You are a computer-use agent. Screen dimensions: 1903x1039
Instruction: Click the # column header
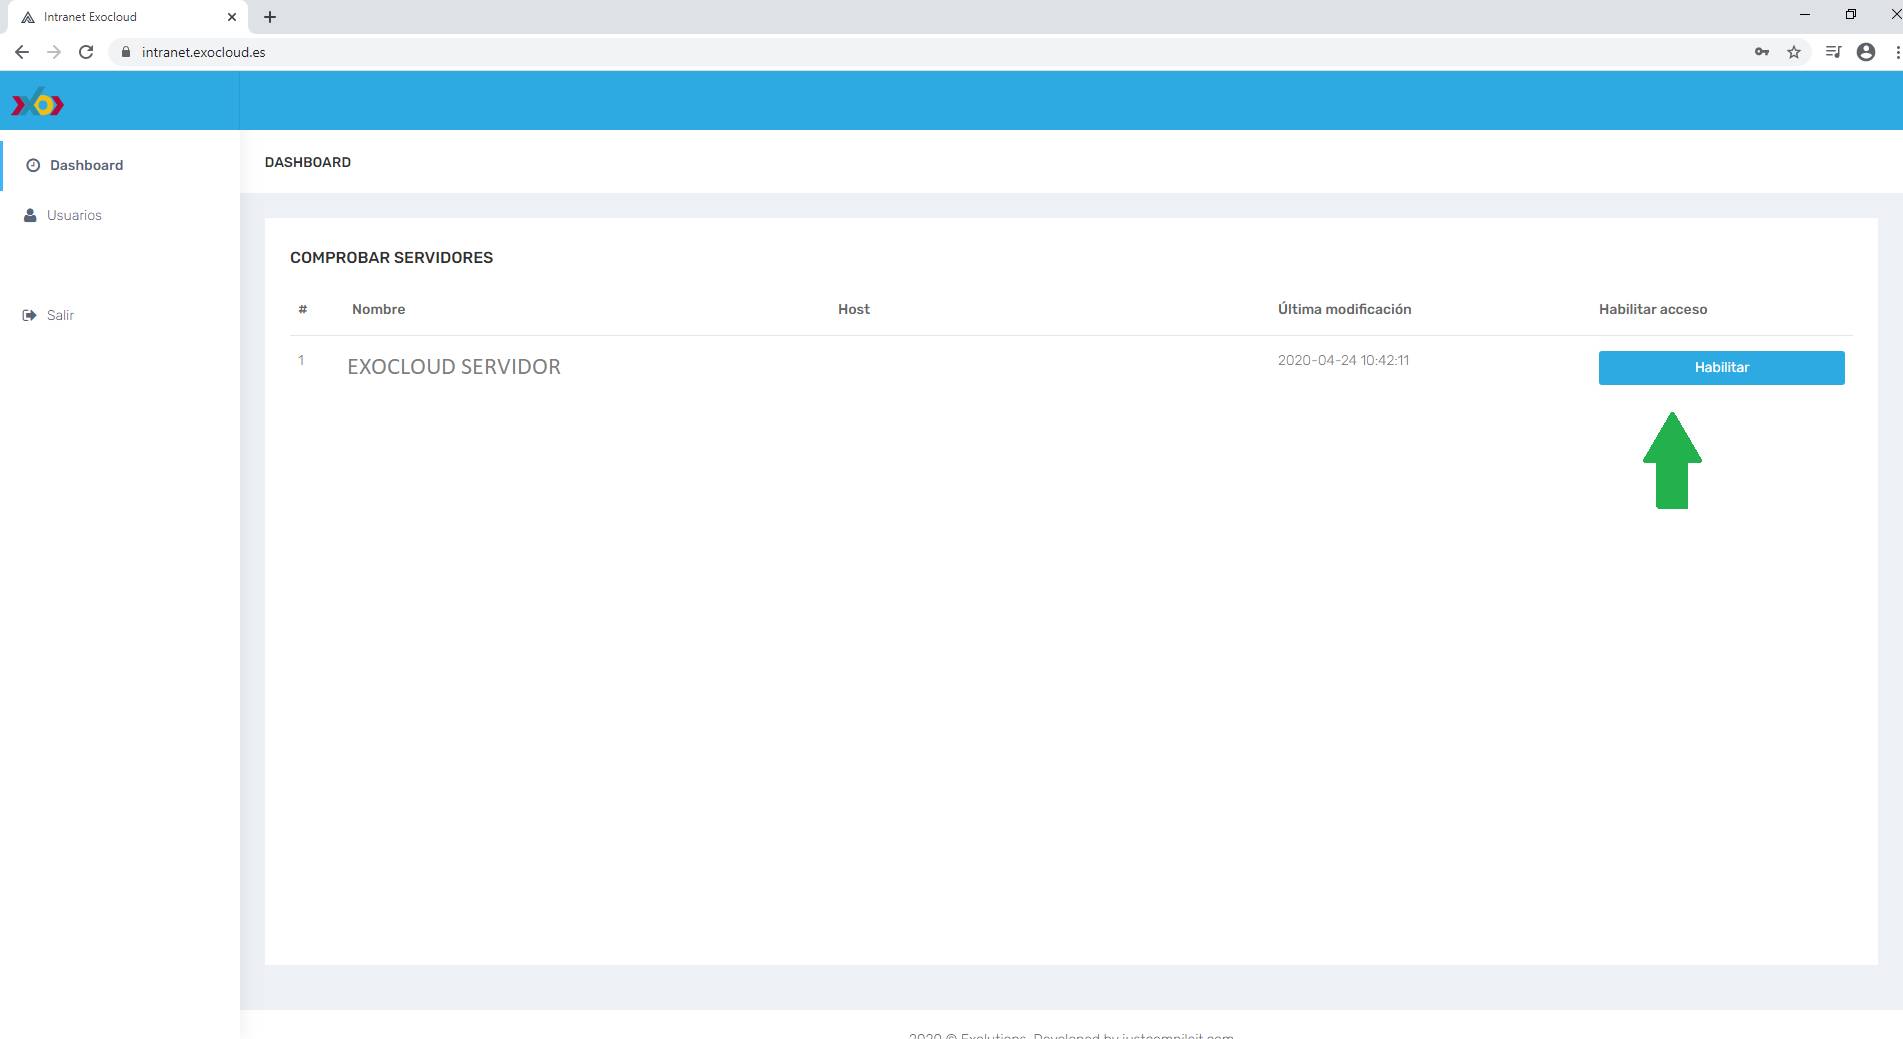[302, 309]
